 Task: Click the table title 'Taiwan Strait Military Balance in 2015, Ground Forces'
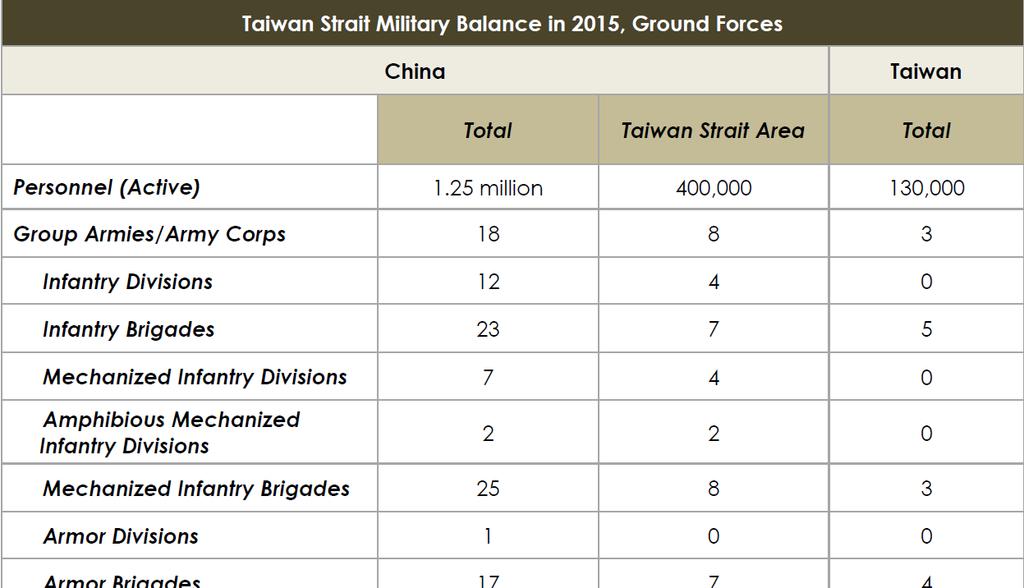coord(512,24)
